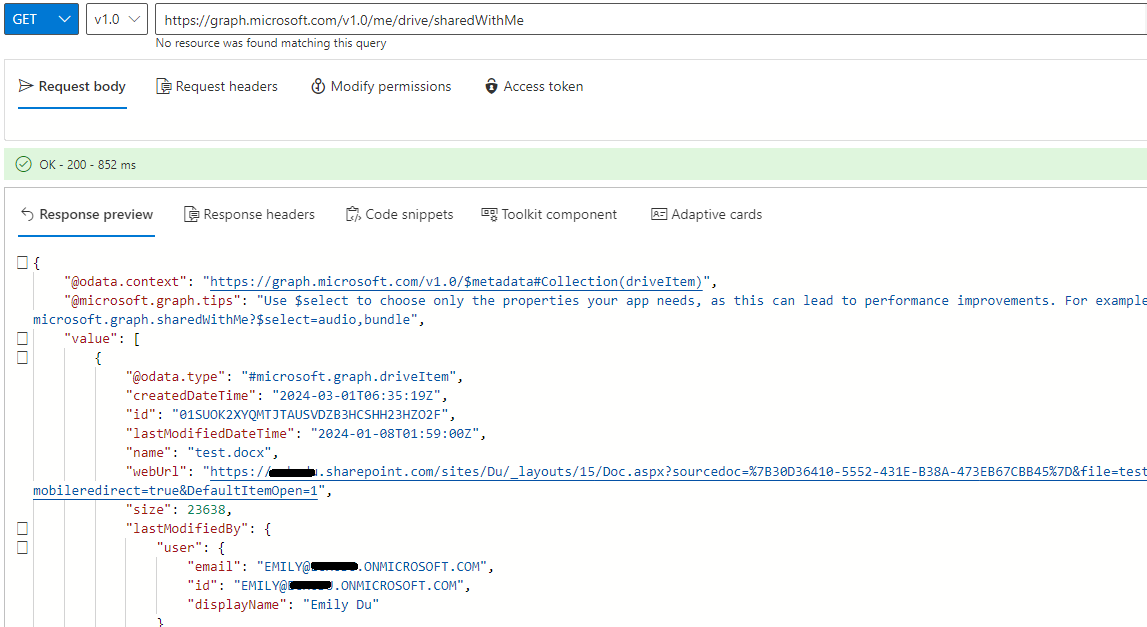Select the Request headers tab
Screen dimensions: 1147x627
click(217, 86)
